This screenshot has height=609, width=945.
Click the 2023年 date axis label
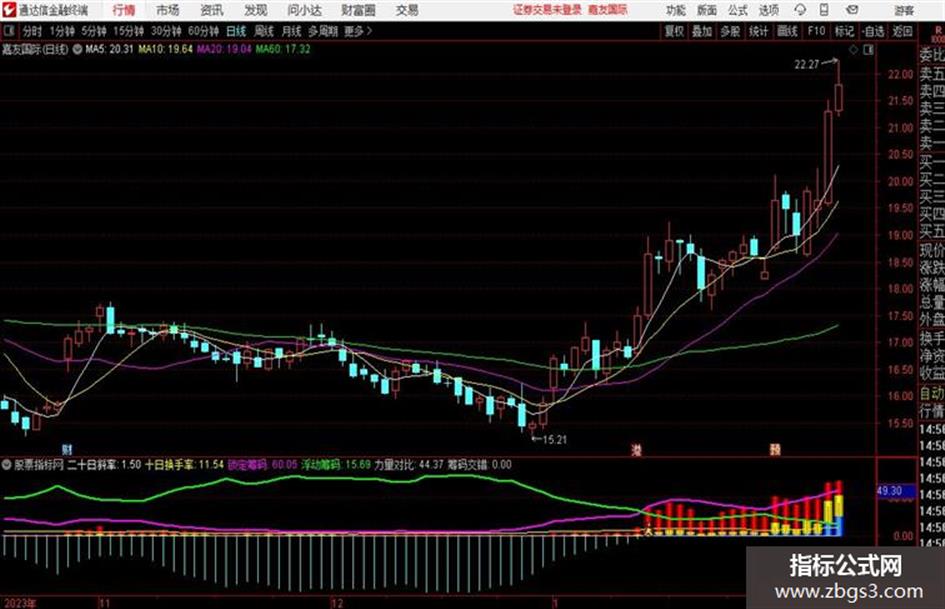[19, 603]
